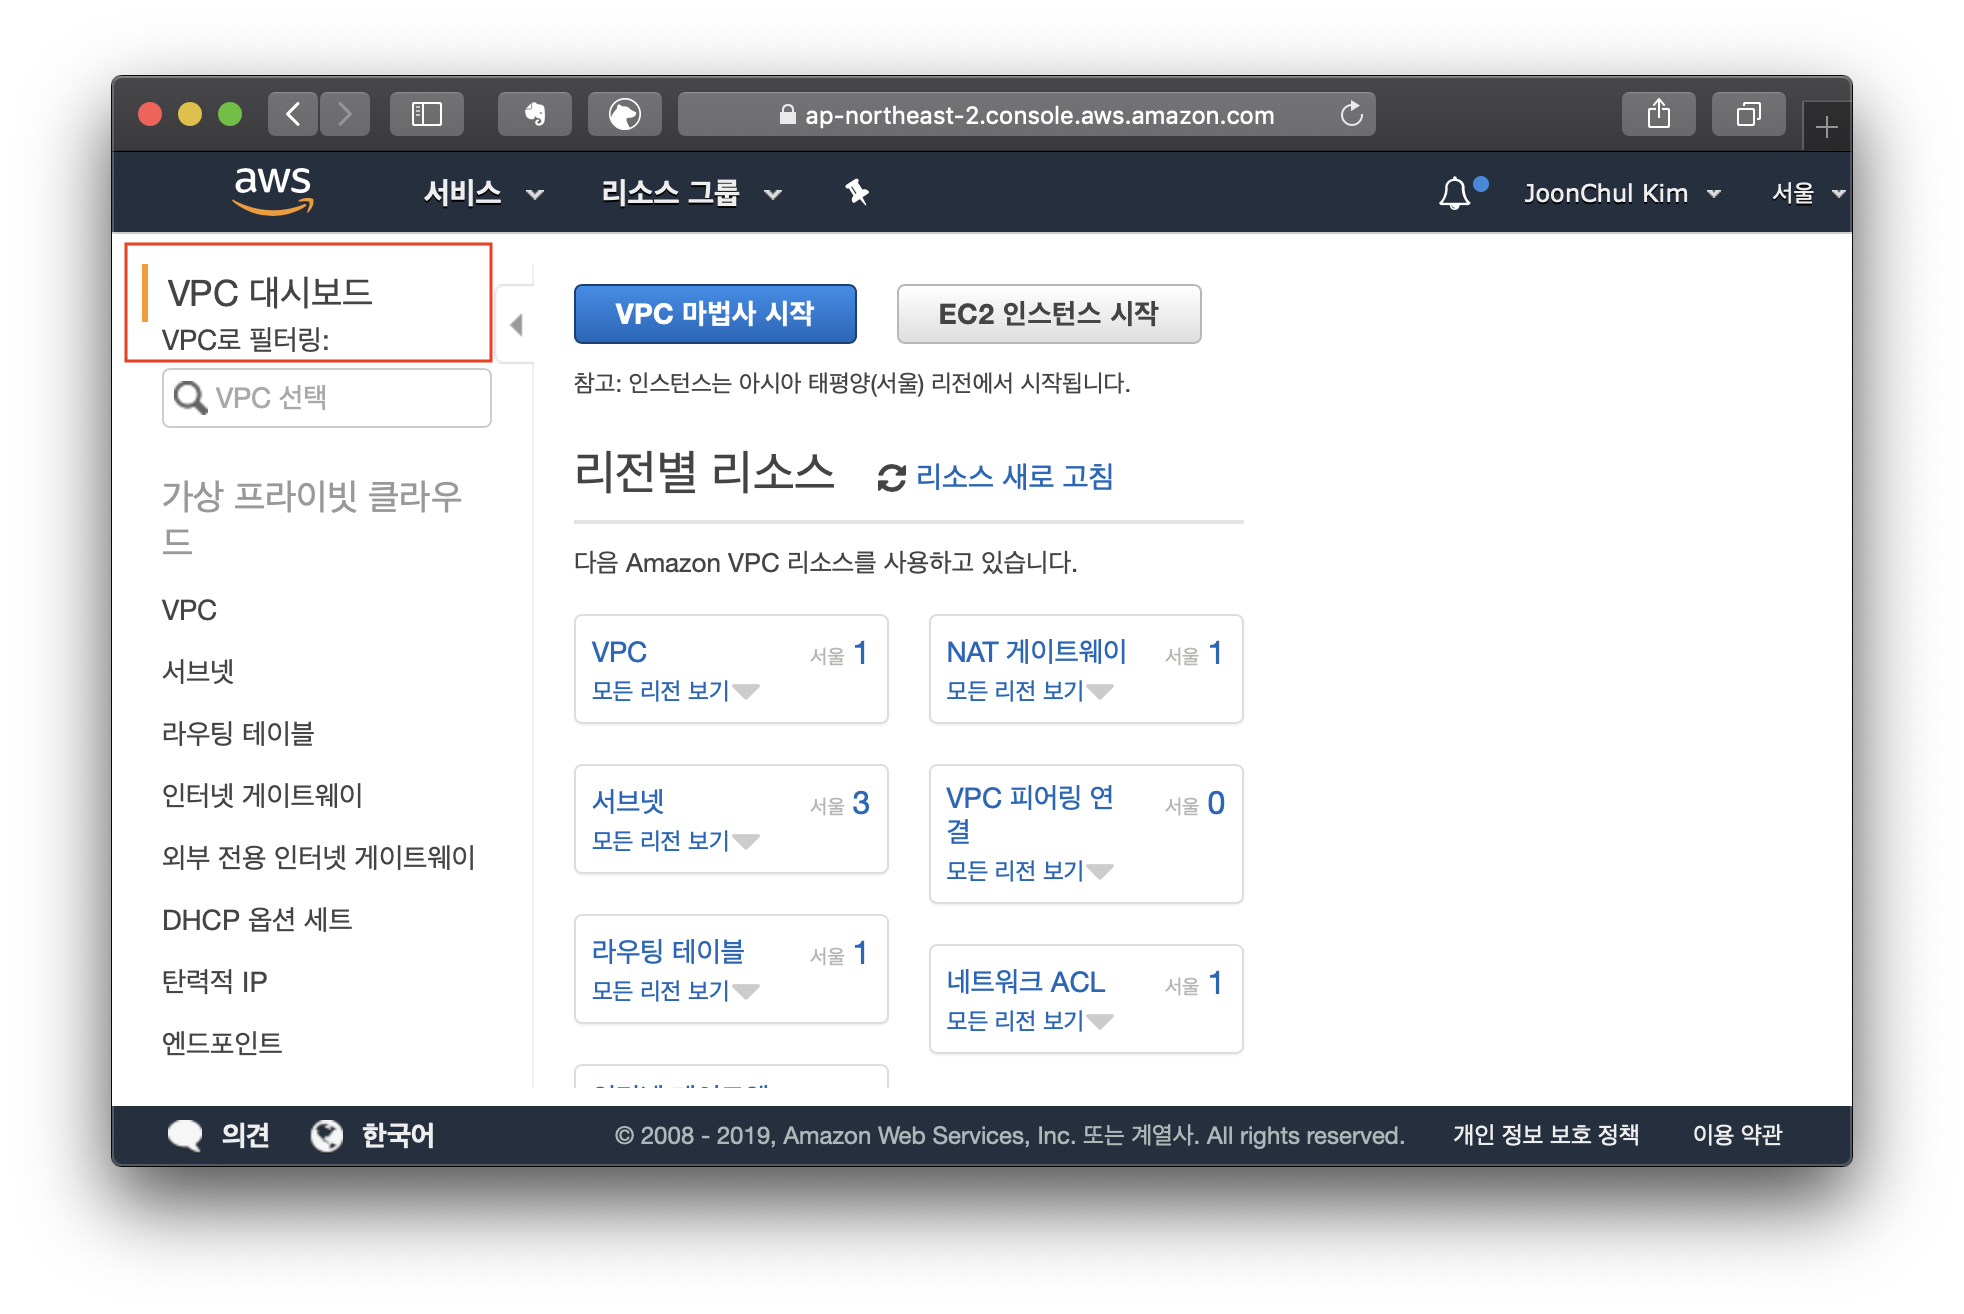Screen dimensions: 1964x1314
Task: Click the AWS logo home icon
Action: click(x=272, y=190)
